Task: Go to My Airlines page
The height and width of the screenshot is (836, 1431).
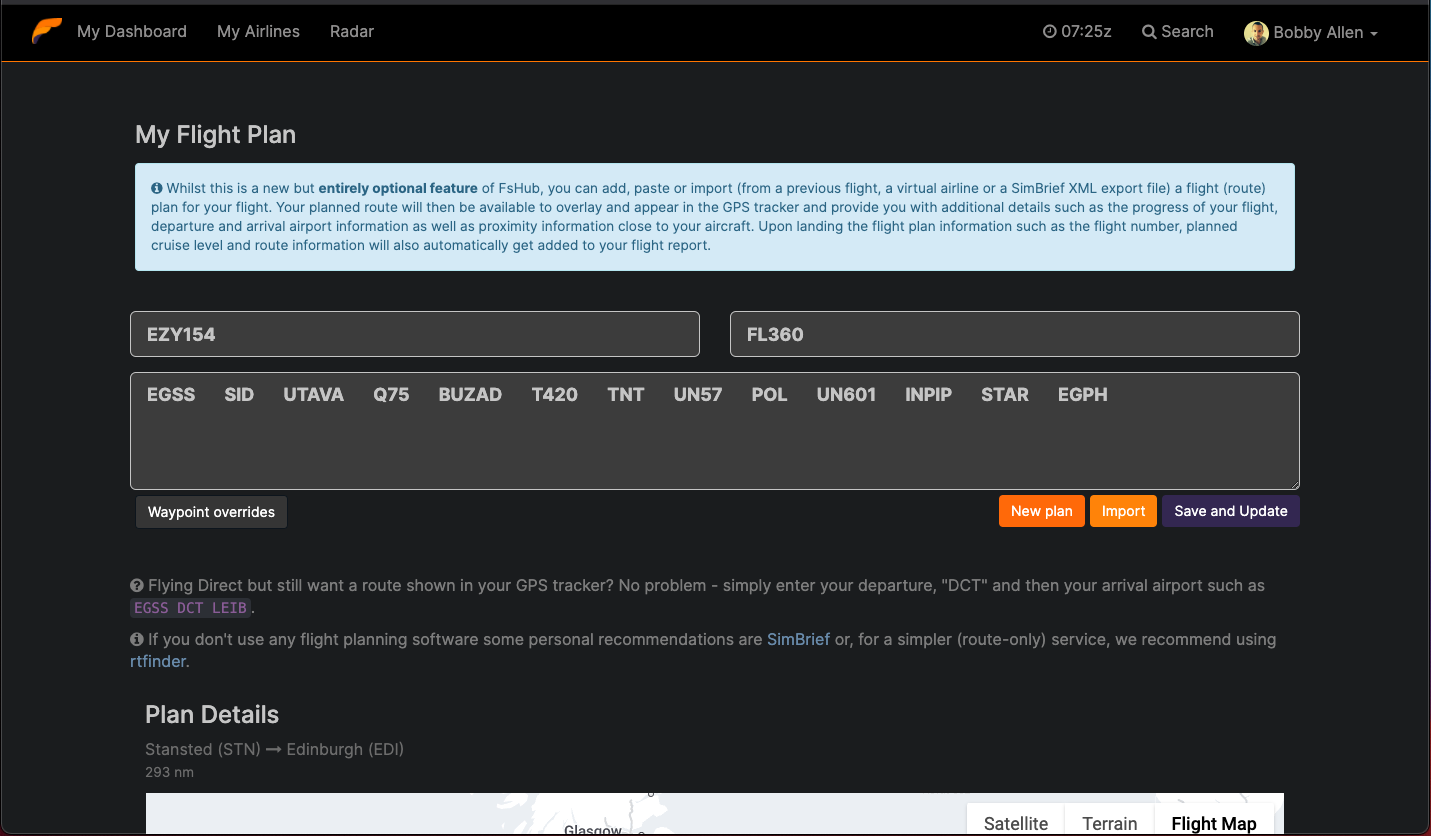Action: coord(258,32)
